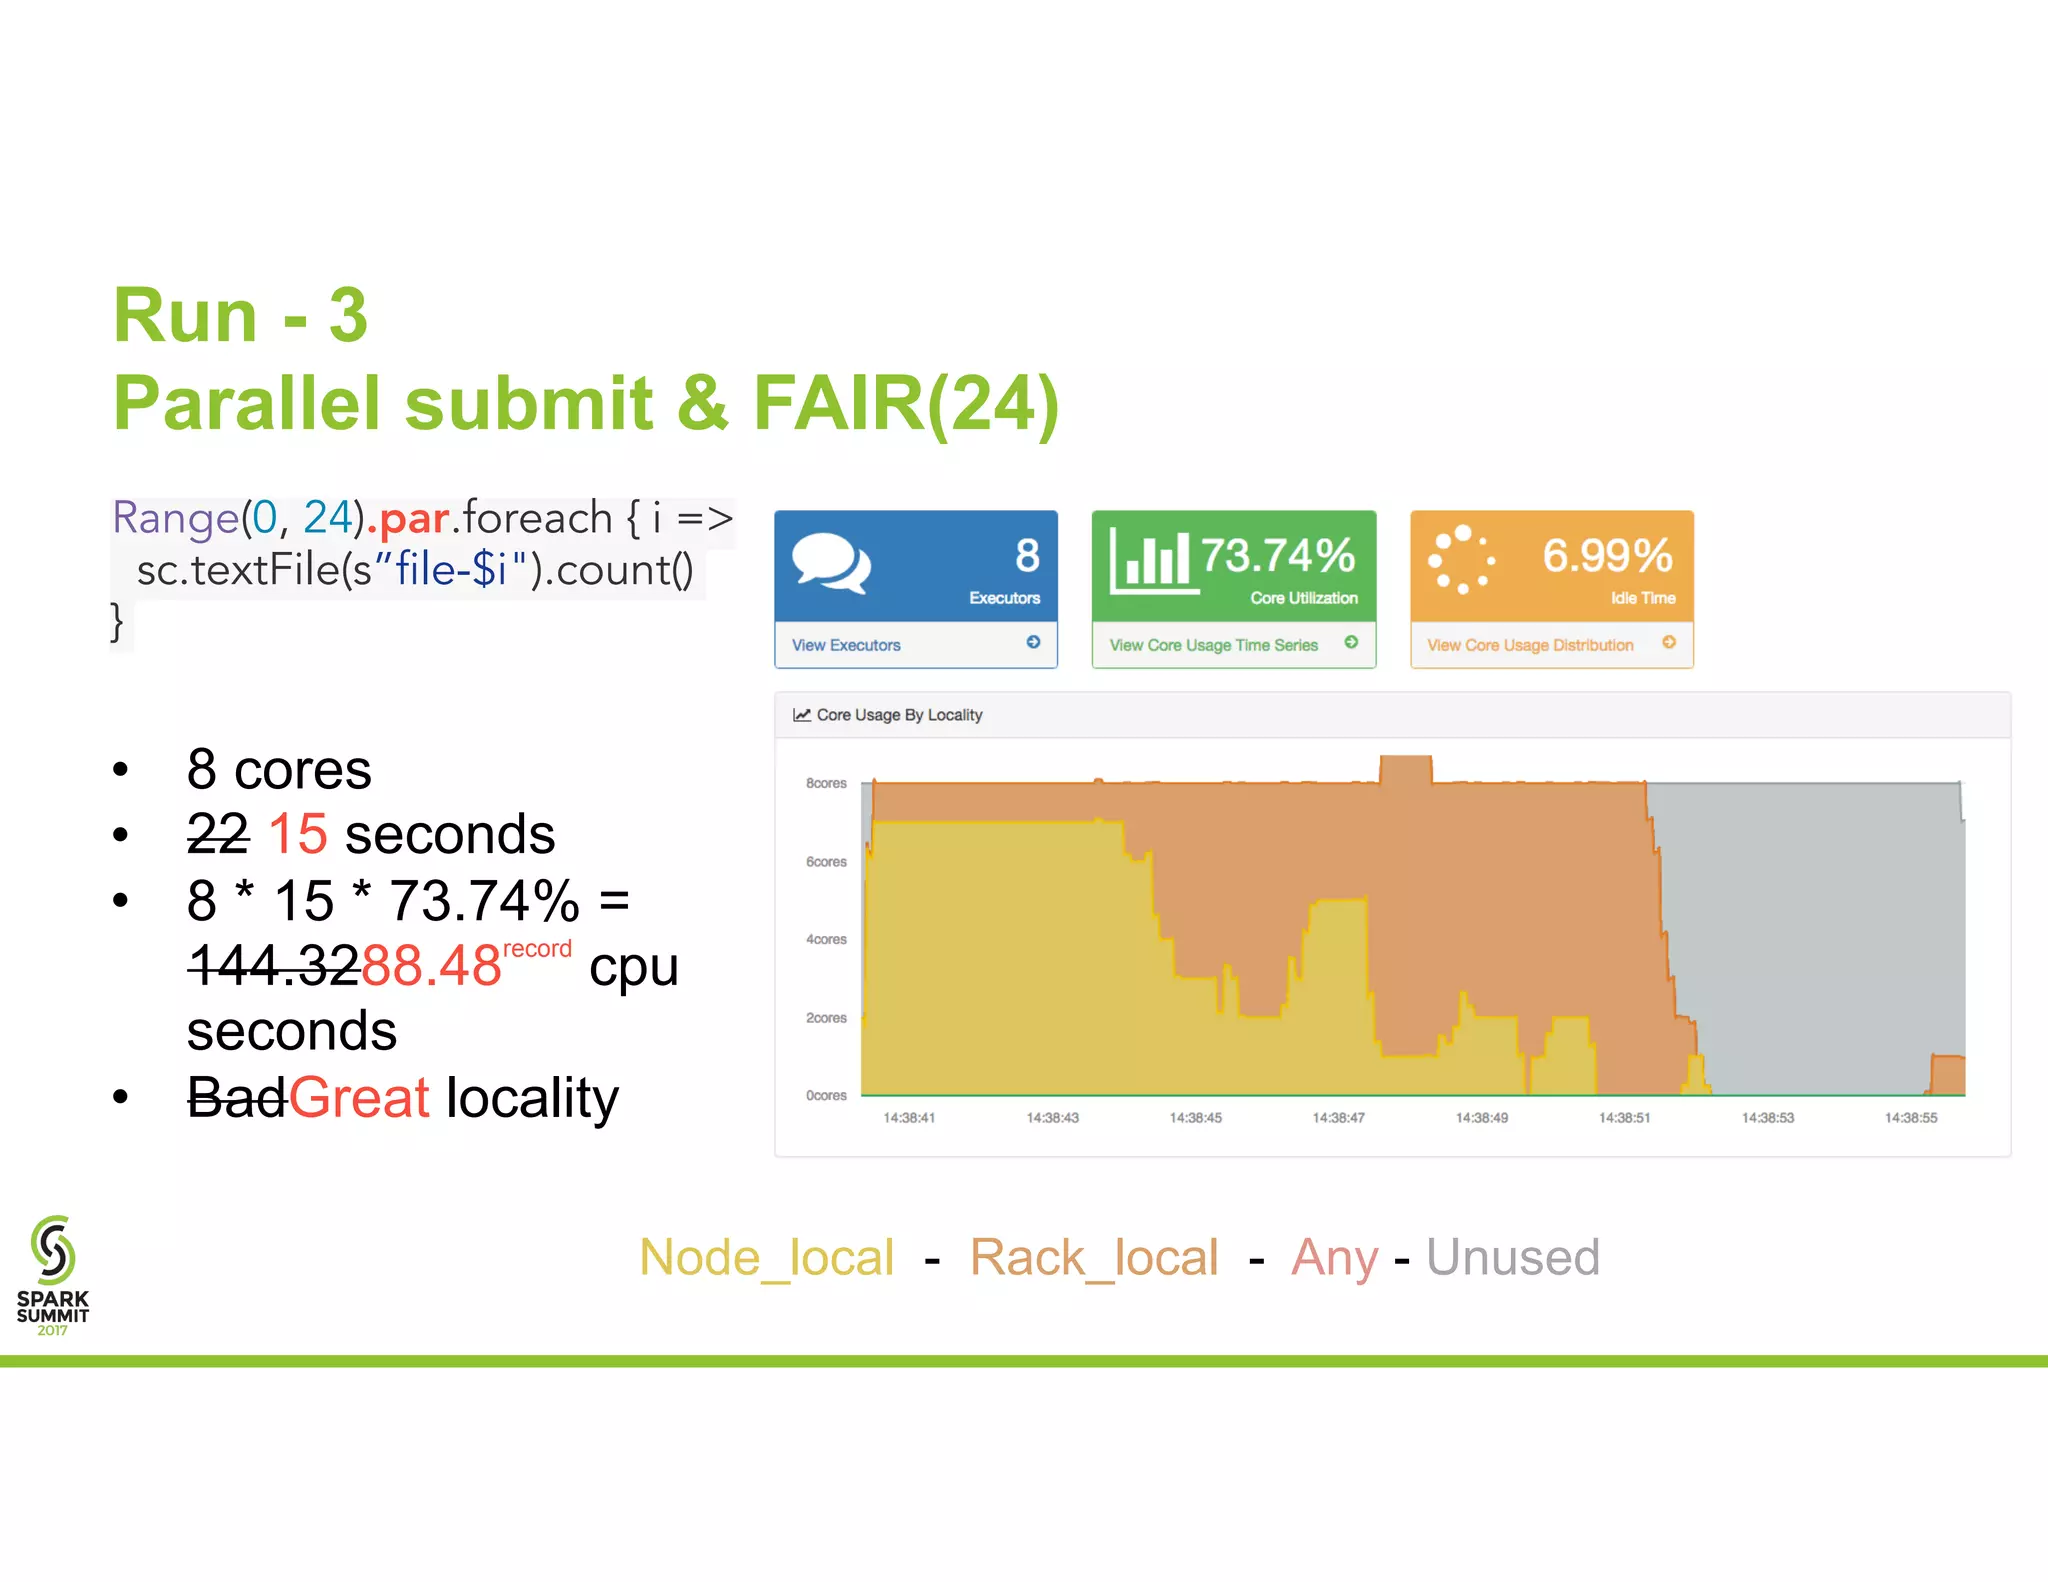The height and width of the screenshot is (1582, 2048).
Task: Click the 14:38:41 time axis label
Action: [x=909, y=1118]
